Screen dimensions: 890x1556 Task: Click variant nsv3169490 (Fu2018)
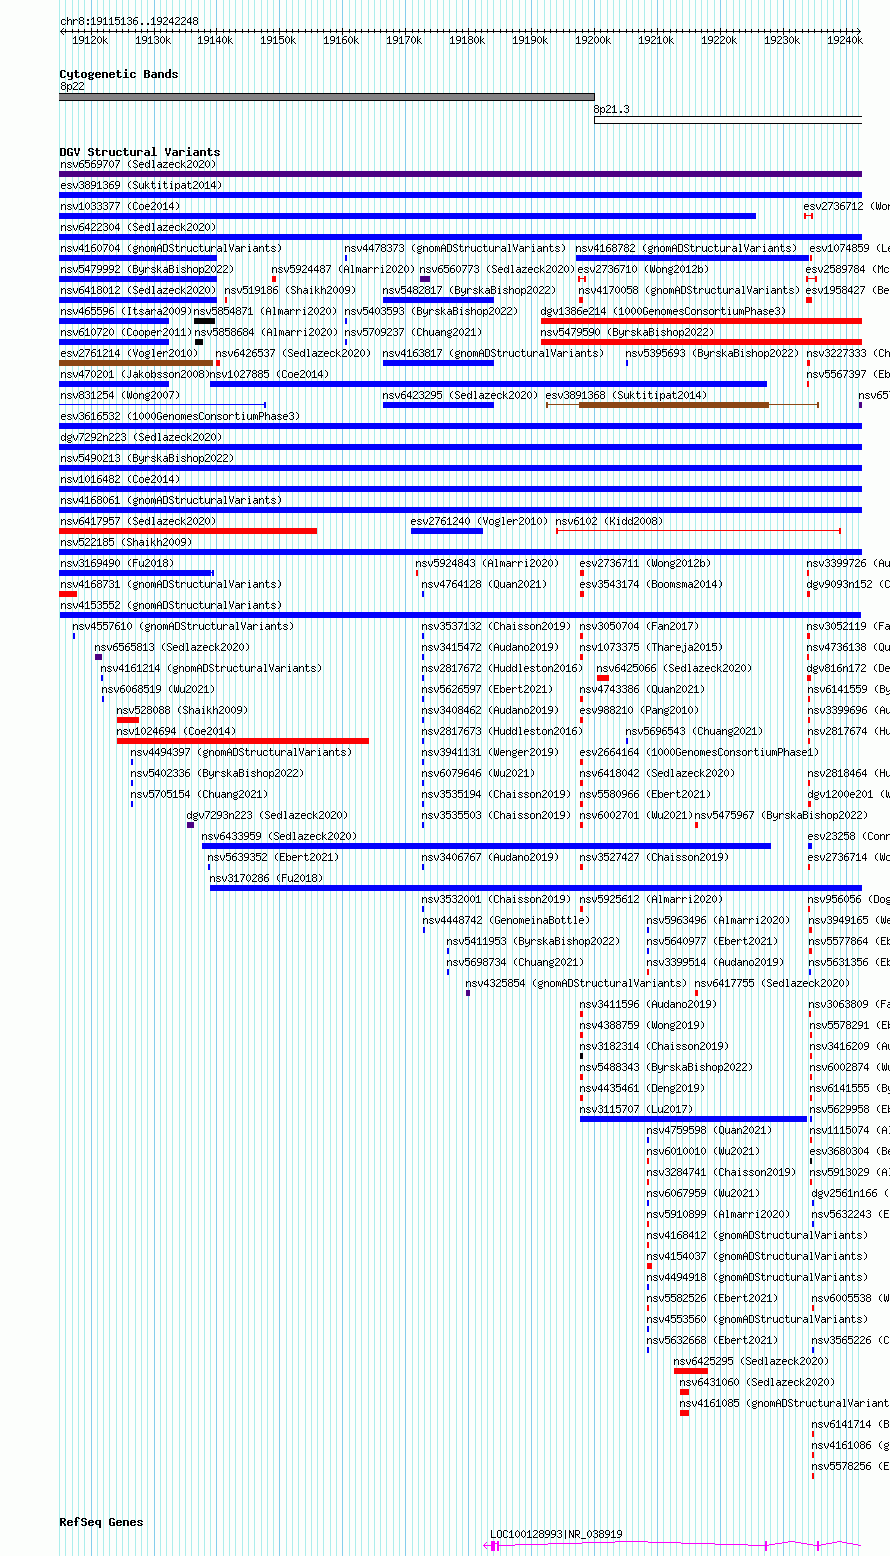click(117, 563)
